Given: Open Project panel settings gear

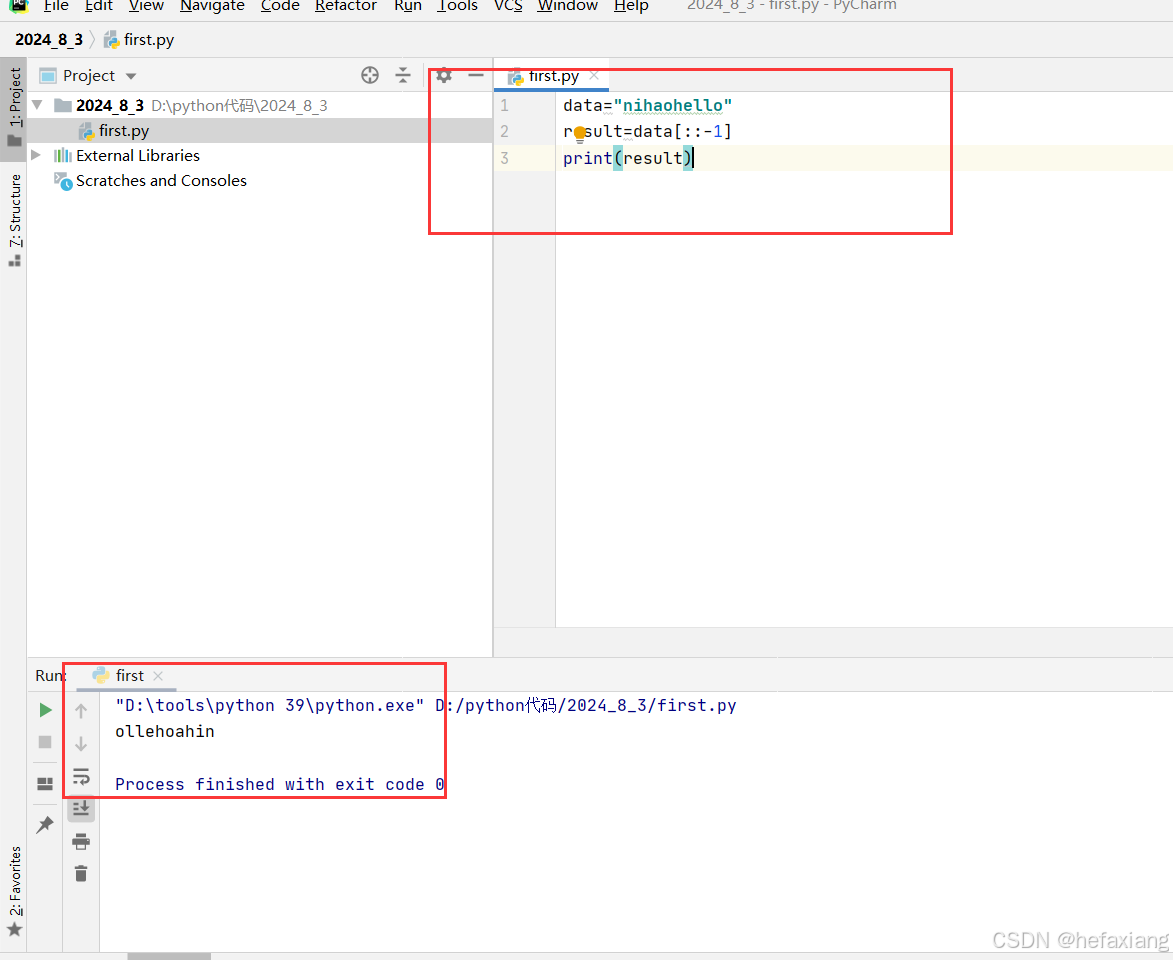Looking at the screenshot, I should pos(444,75).
